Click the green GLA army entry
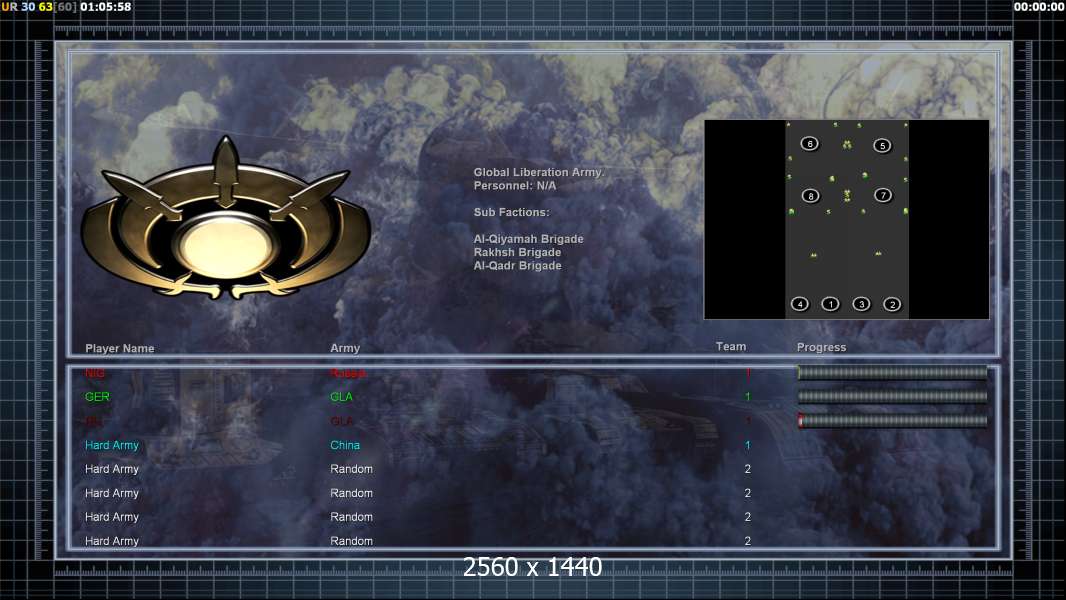Viewport: 1066px width, 600px height. tap(341, 396)
